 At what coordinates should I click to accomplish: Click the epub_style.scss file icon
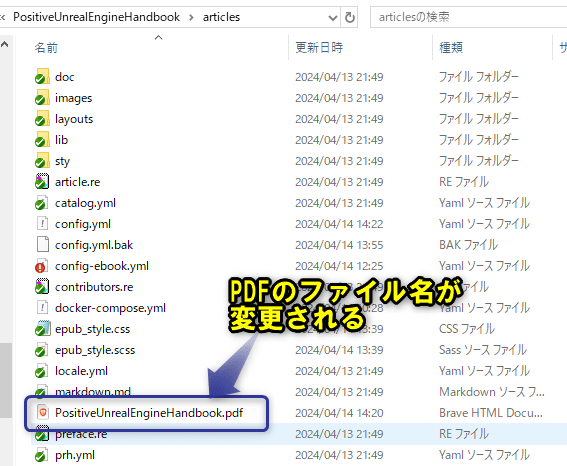[42, 350]
